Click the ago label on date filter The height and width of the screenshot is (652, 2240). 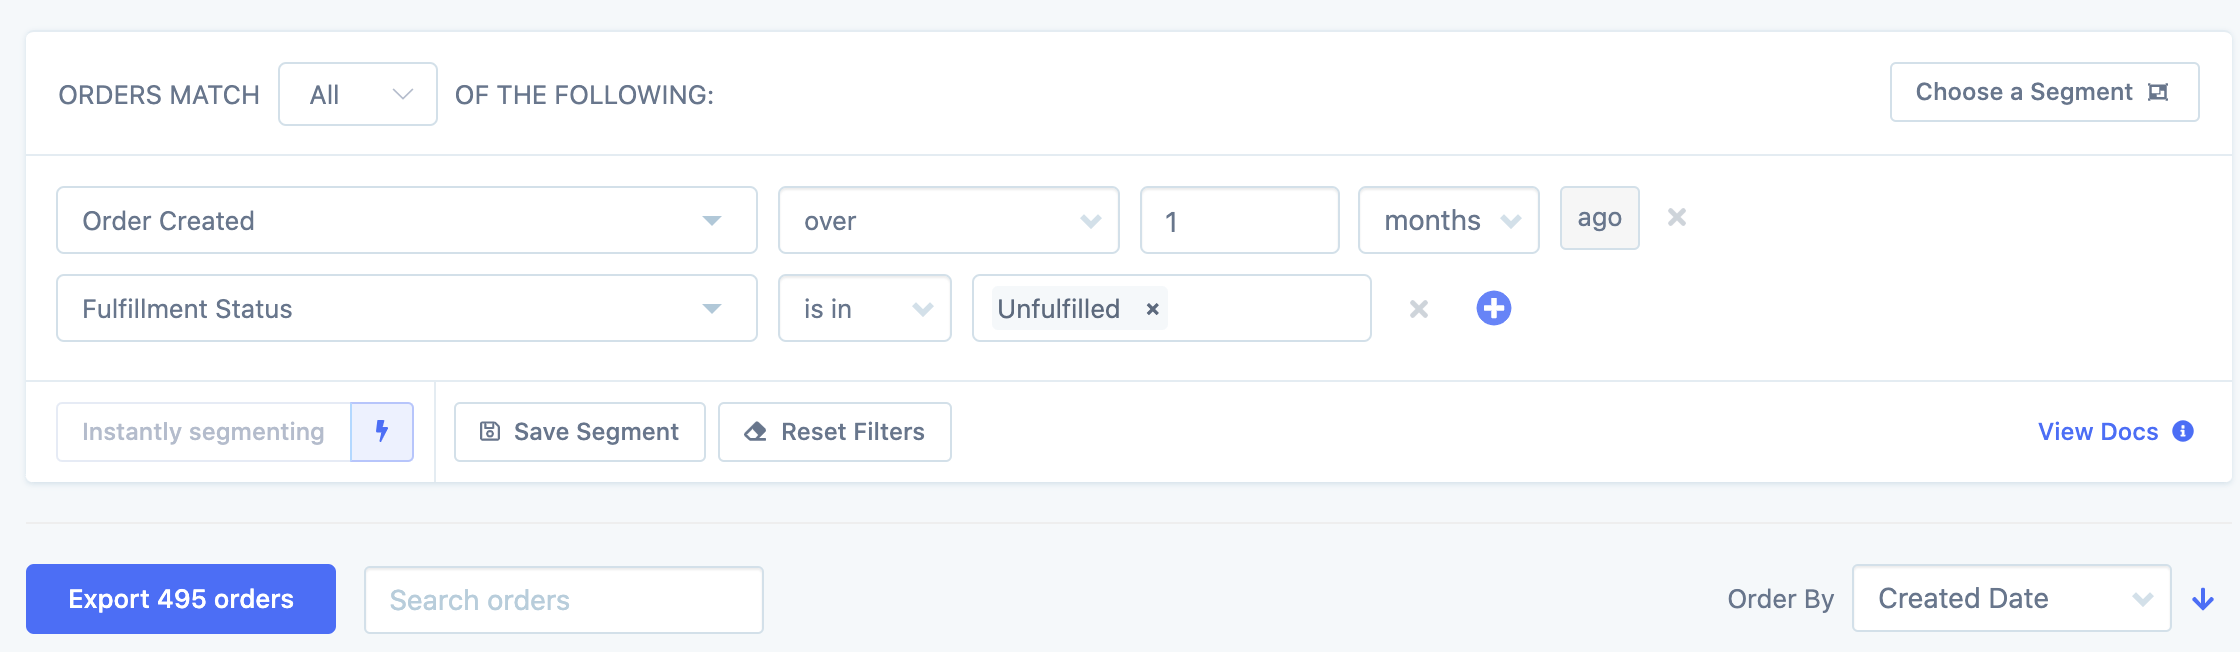[x=1599, y=217]
